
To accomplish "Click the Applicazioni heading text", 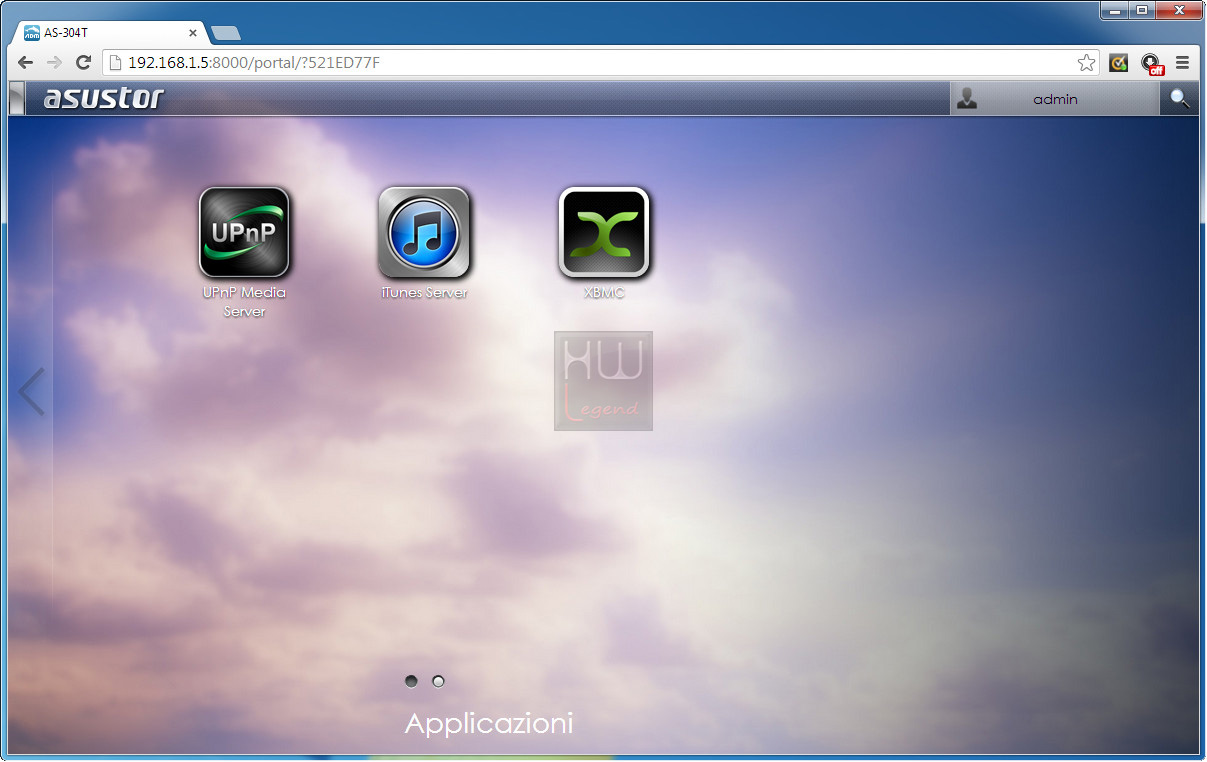I will [489, 724].
